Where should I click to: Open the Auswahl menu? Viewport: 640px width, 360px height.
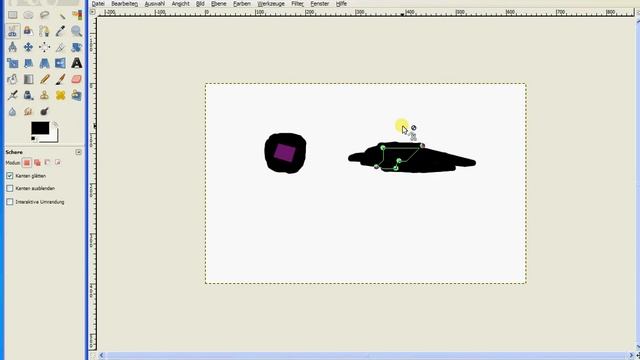155,4
